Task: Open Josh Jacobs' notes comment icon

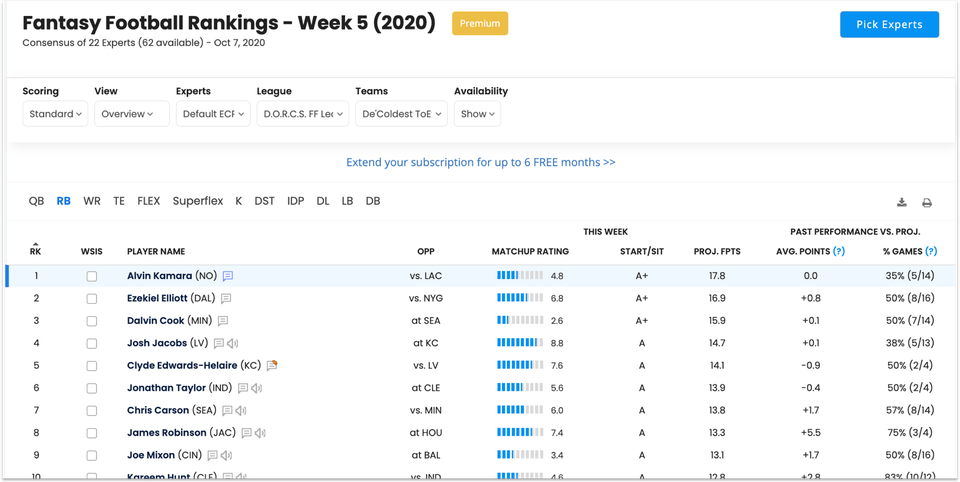Action: coord(219,344)
